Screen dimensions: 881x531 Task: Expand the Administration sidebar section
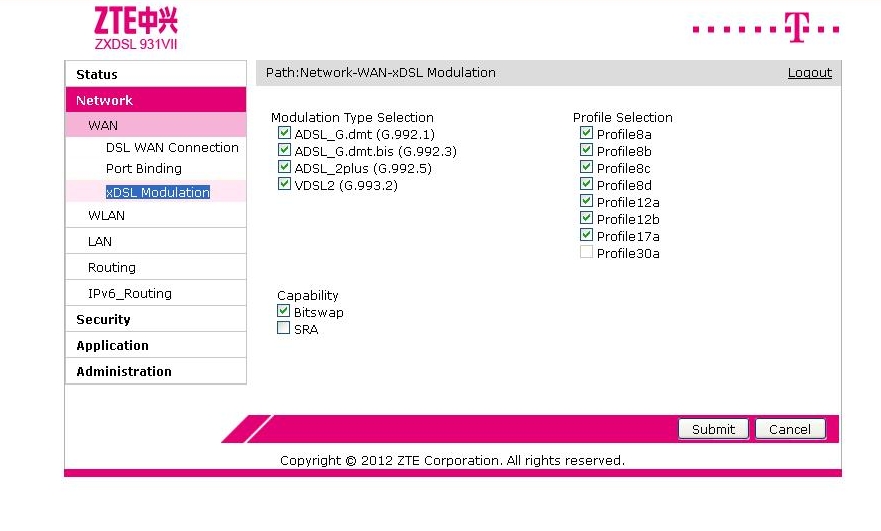[x=124, y=371]
